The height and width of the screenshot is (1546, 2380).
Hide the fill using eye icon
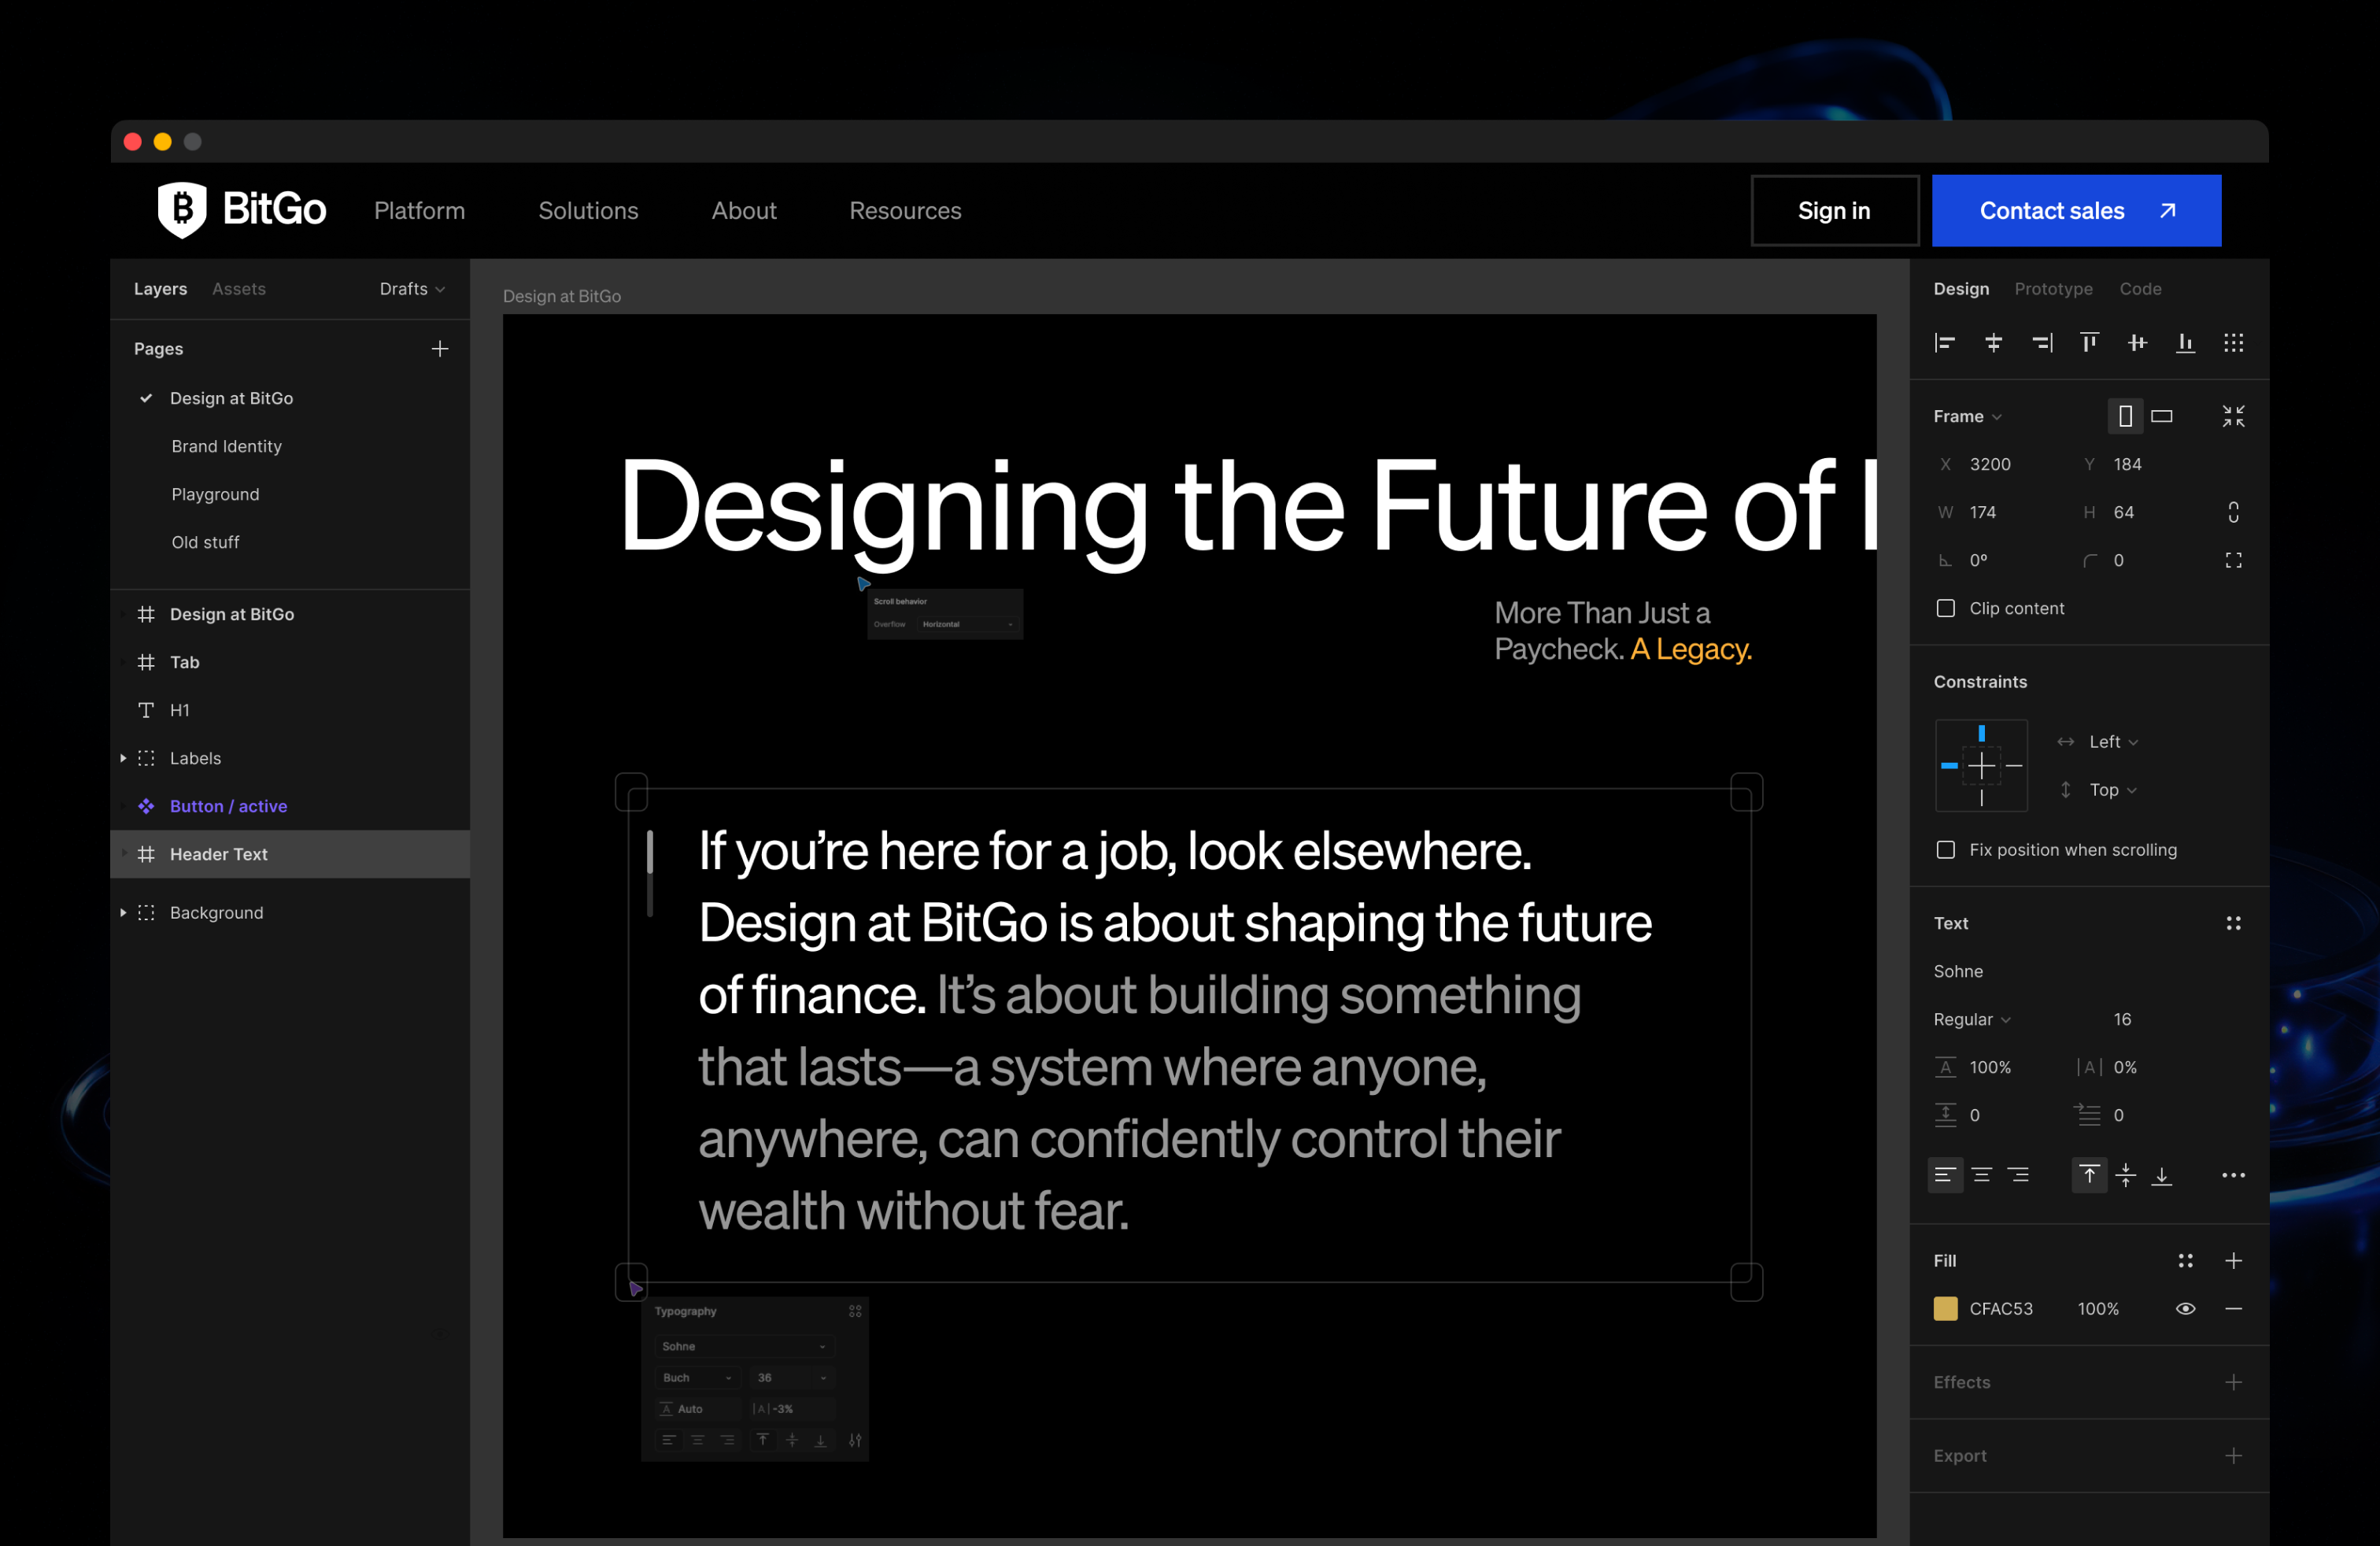[x=2185, y=1308]
